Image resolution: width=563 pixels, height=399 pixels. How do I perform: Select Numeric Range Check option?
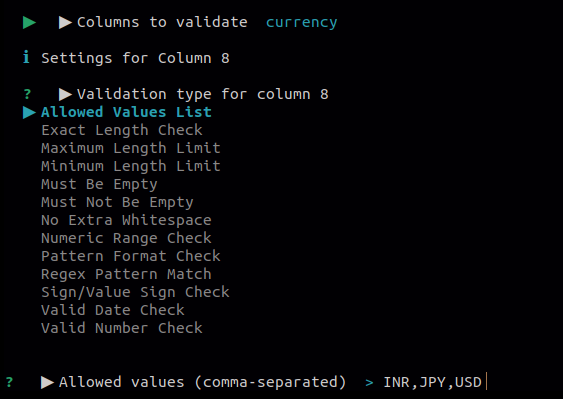[126, 238]
